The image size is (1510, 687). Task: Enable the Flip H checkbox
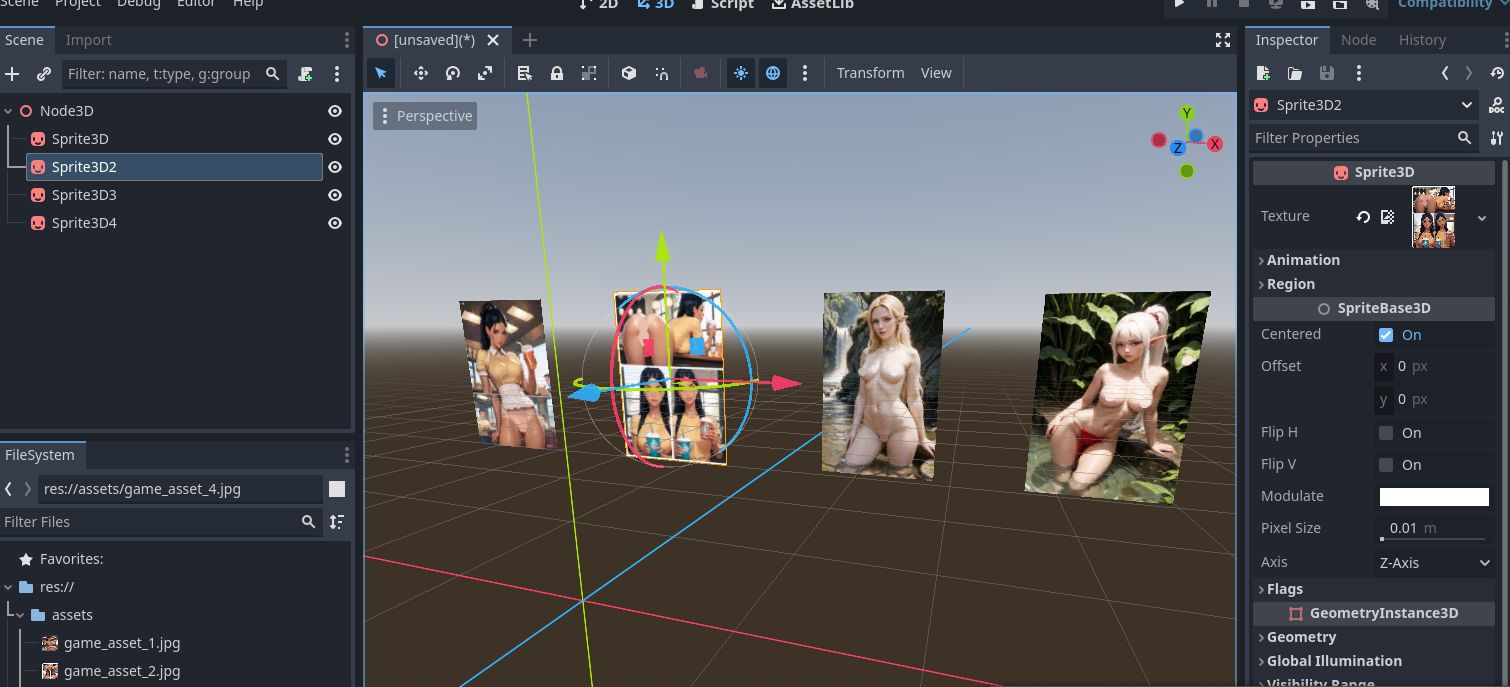[1386, 433]
